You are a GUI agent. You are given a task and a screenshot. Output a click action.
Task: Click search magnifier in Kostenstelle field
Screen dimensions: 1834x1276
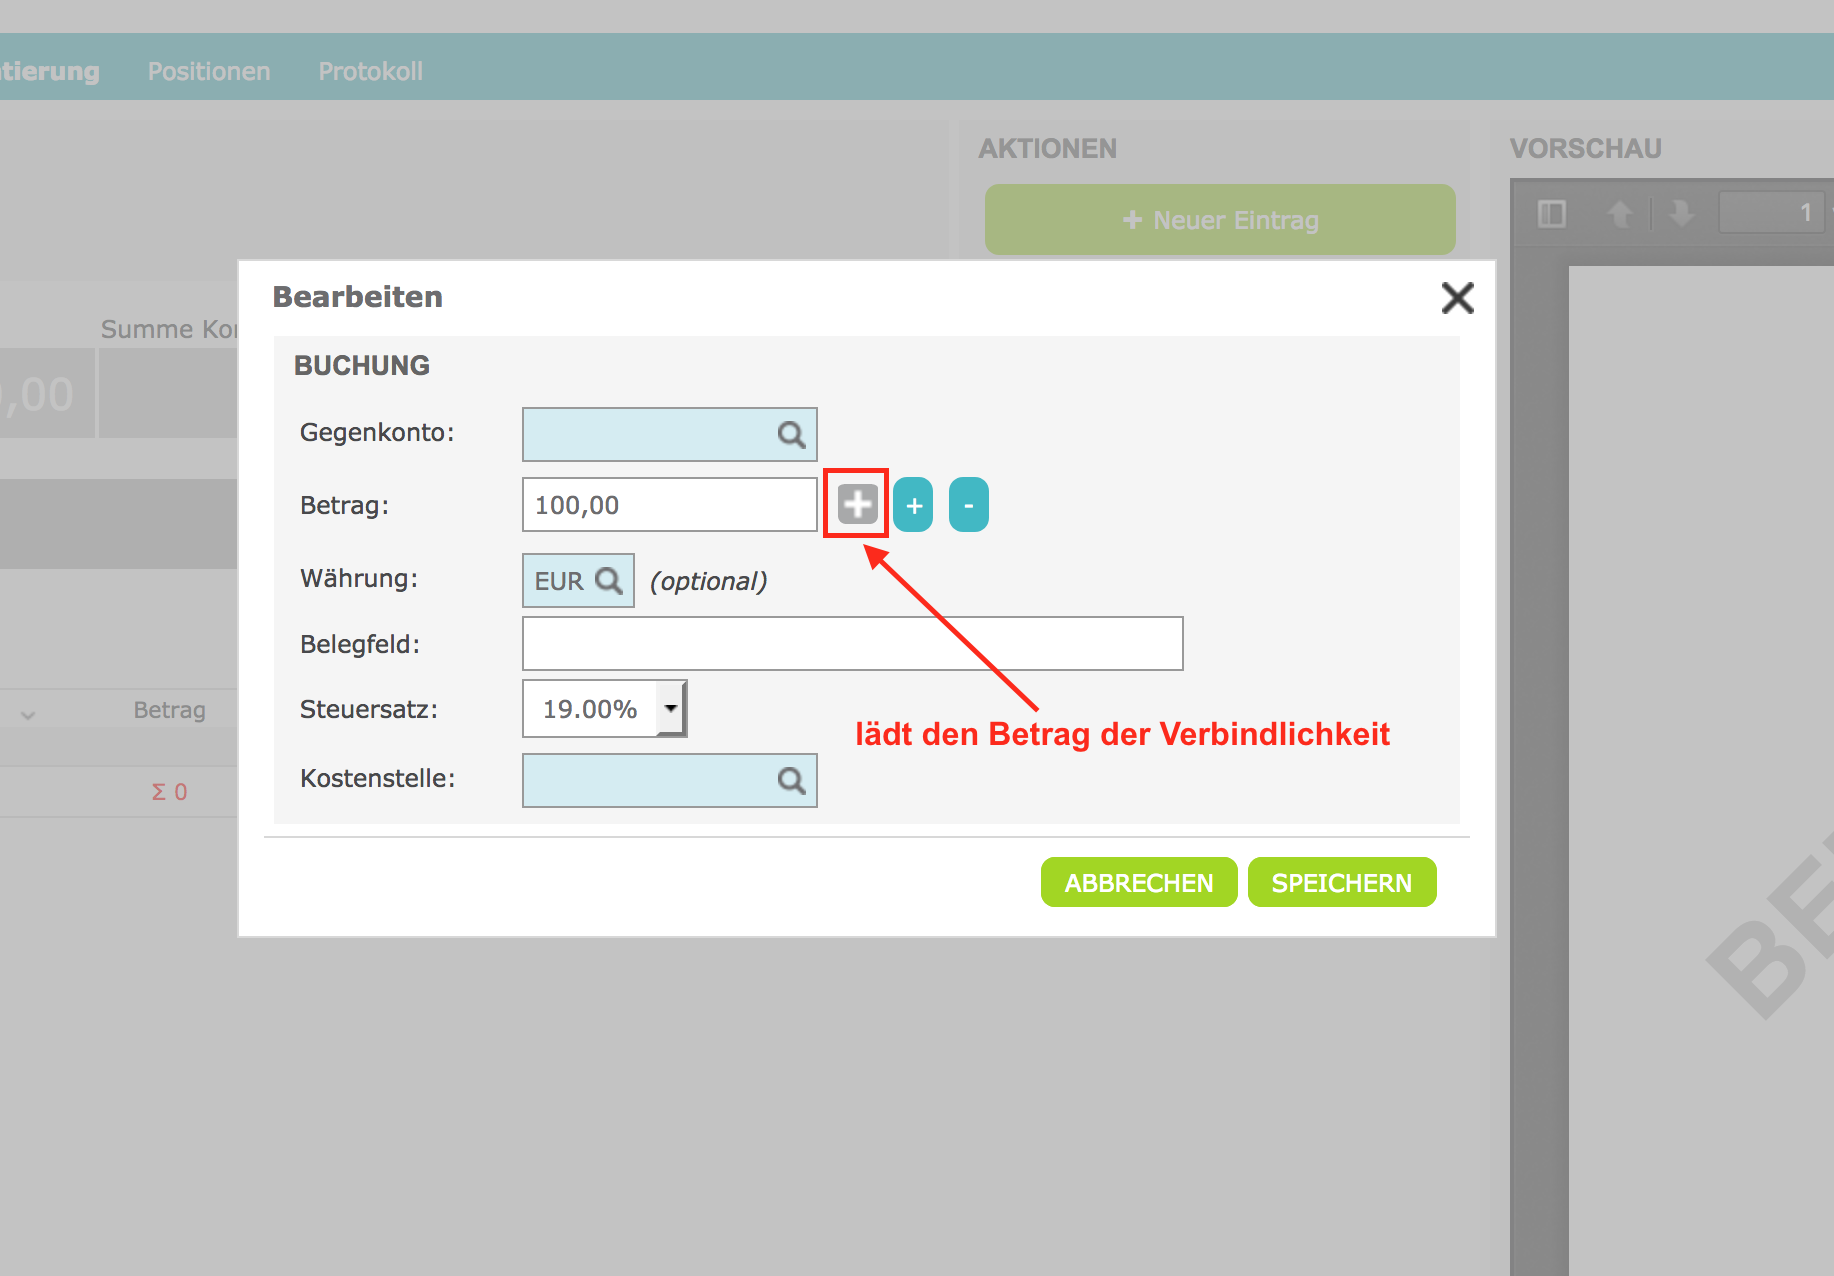pyautogui.click(x=791, y=781)
